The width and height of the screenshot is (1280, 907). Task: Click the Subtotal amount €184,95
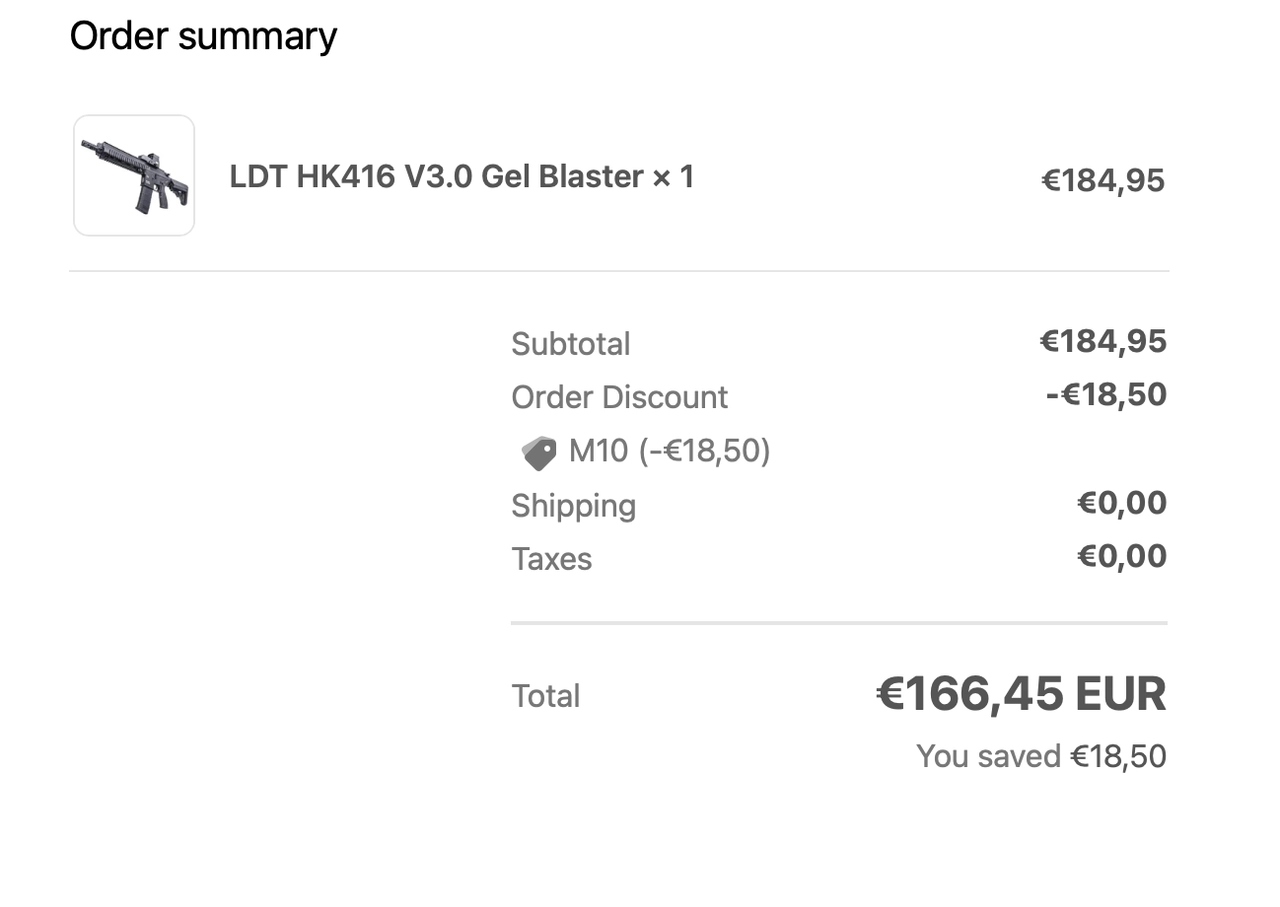tap(1102, 342)
